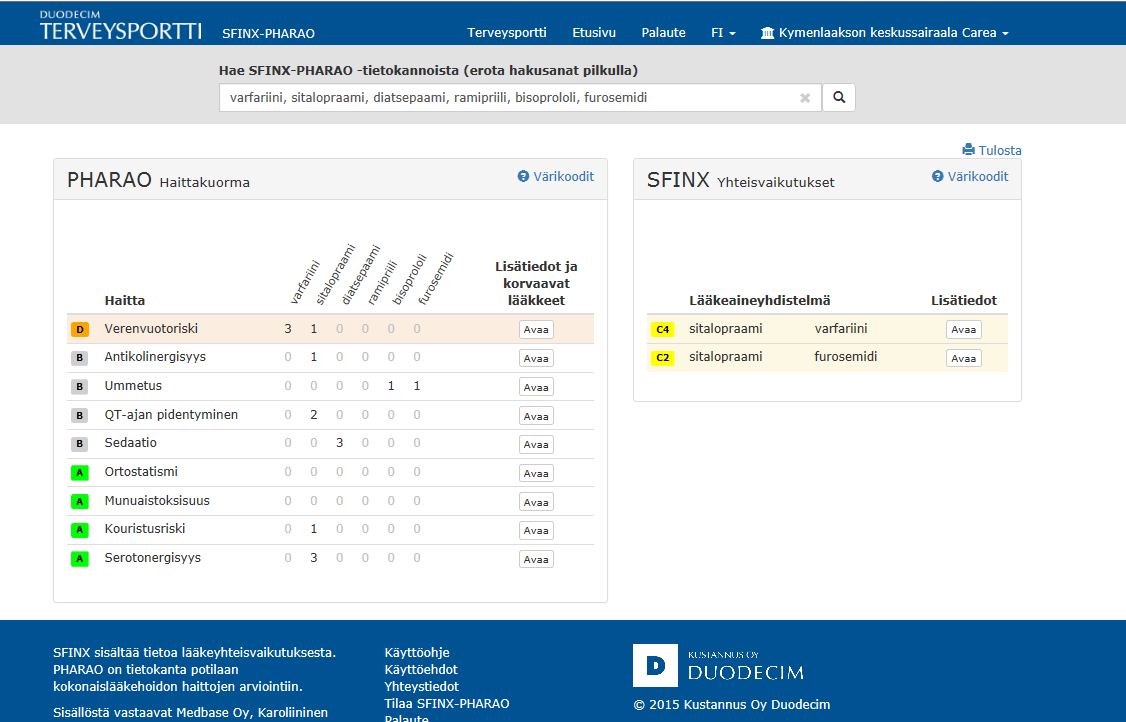Click the Antikolinergisyys row label
1126x722 pixels.
click(x=155, y=357)
